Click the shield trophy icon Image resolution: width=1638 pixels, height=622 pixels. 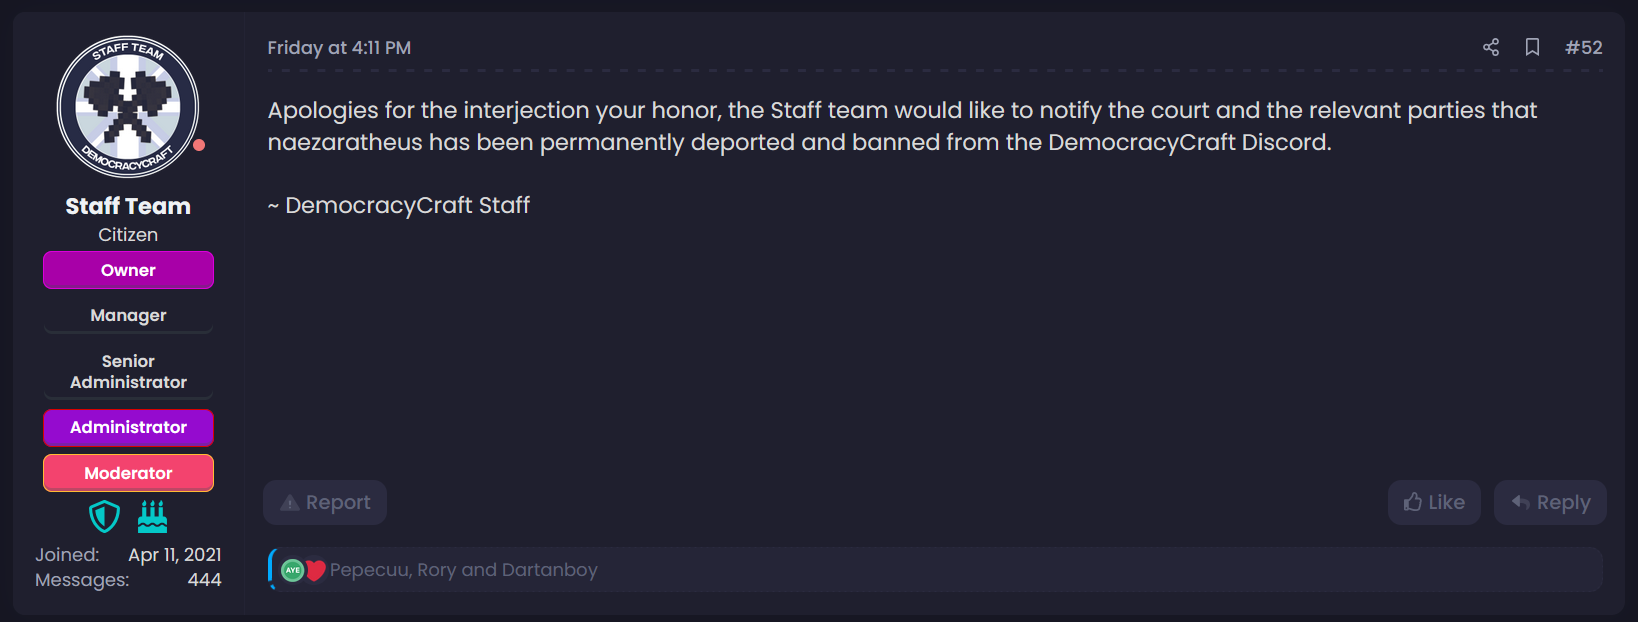pyautogui.click(x=104, y=517)
